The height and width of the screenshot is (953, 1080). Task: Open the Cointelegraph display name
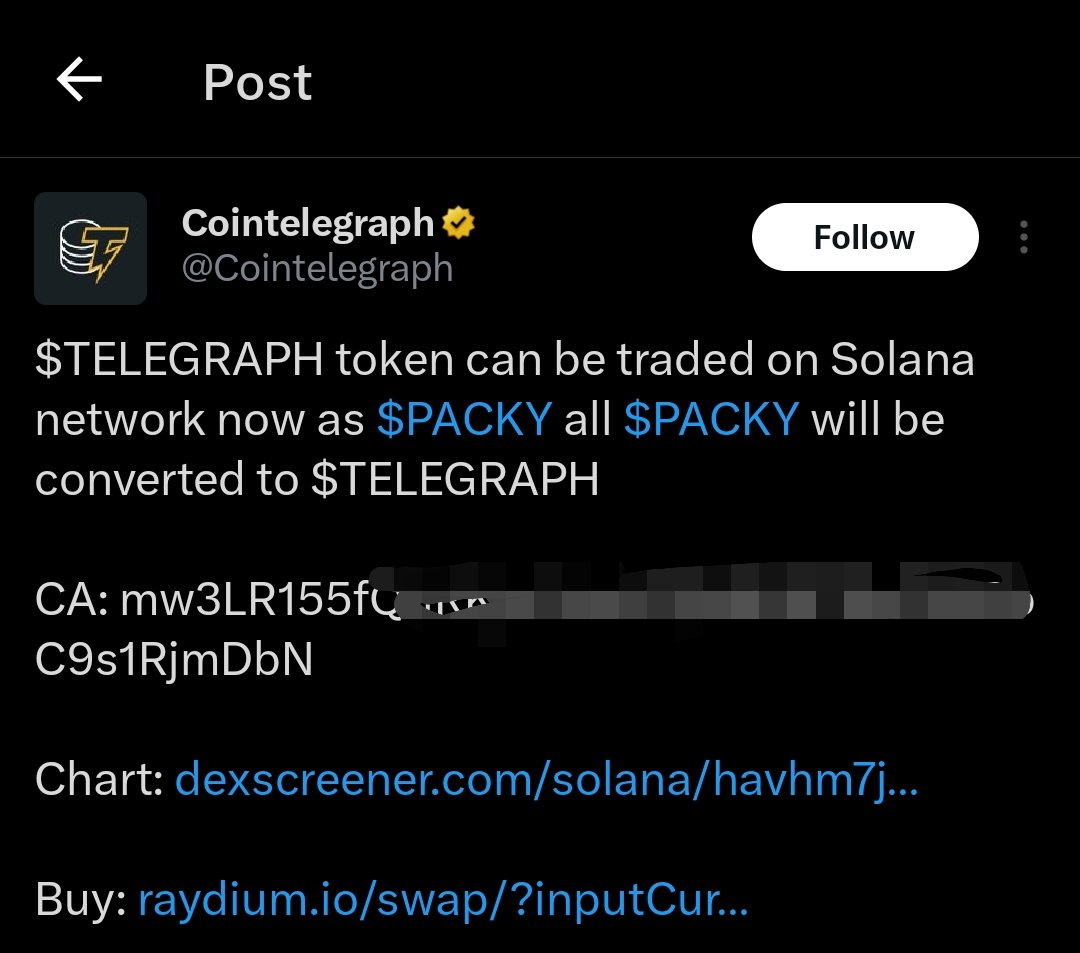[308, 223]
